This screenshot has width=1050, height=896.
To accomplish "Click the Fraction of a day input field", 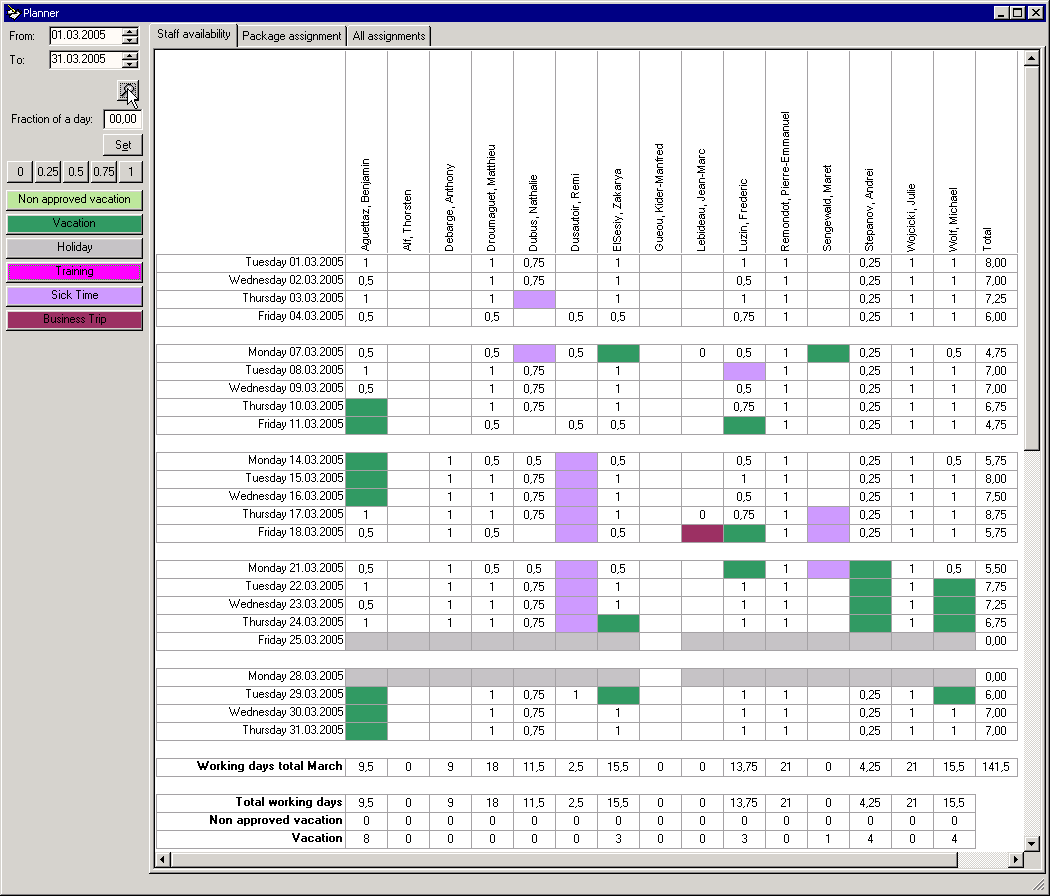I will click(122, 120).
